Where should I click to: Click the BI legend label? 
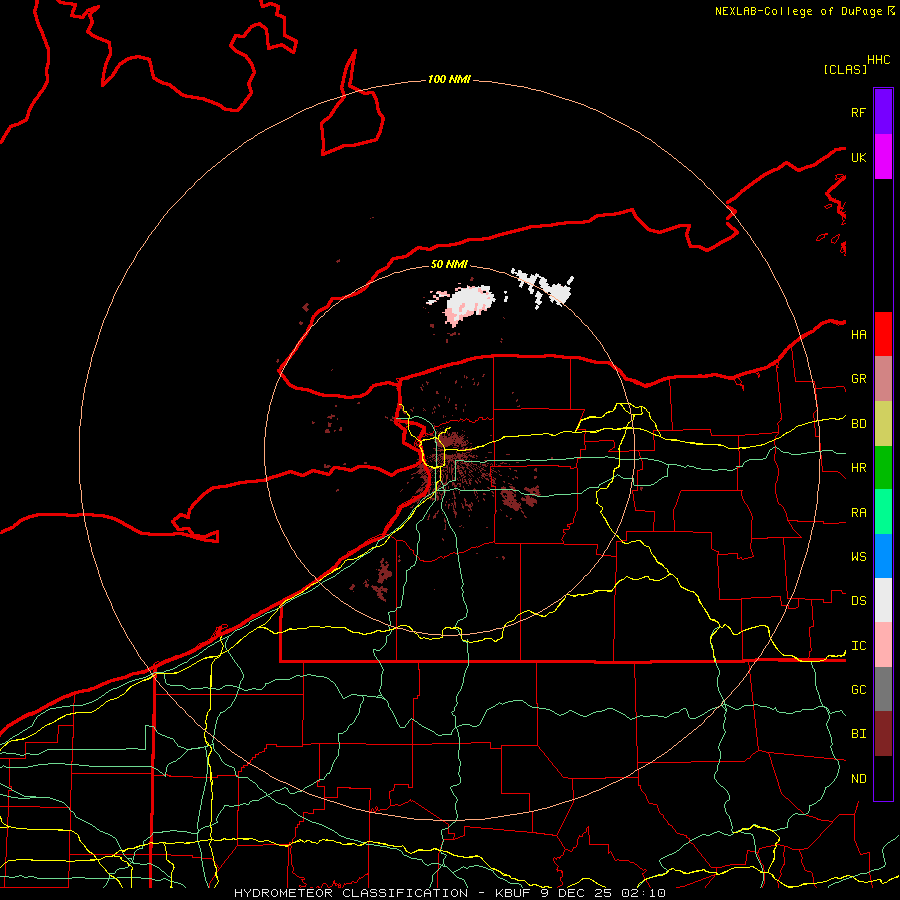[x=858, y=734]
